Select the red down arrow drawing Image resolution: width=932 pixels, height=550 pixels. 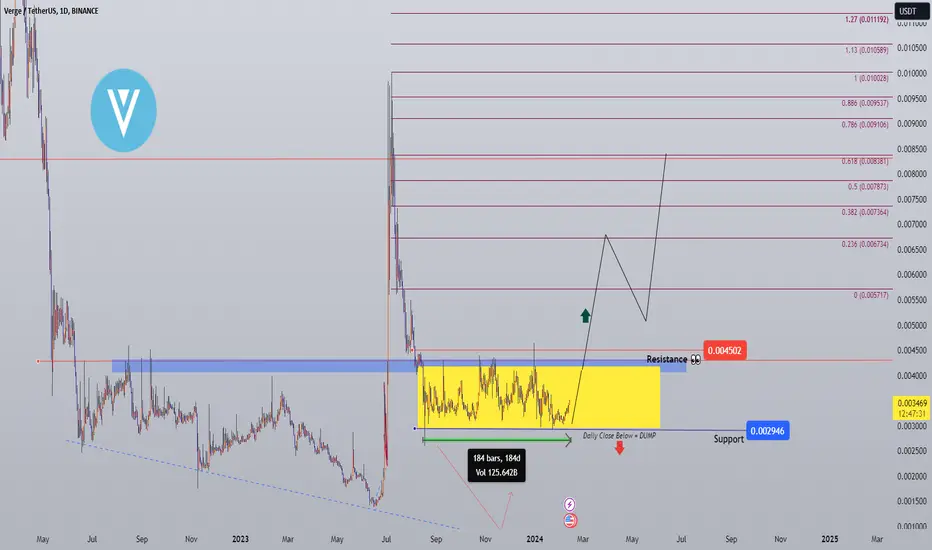click(x=619, y=447)
